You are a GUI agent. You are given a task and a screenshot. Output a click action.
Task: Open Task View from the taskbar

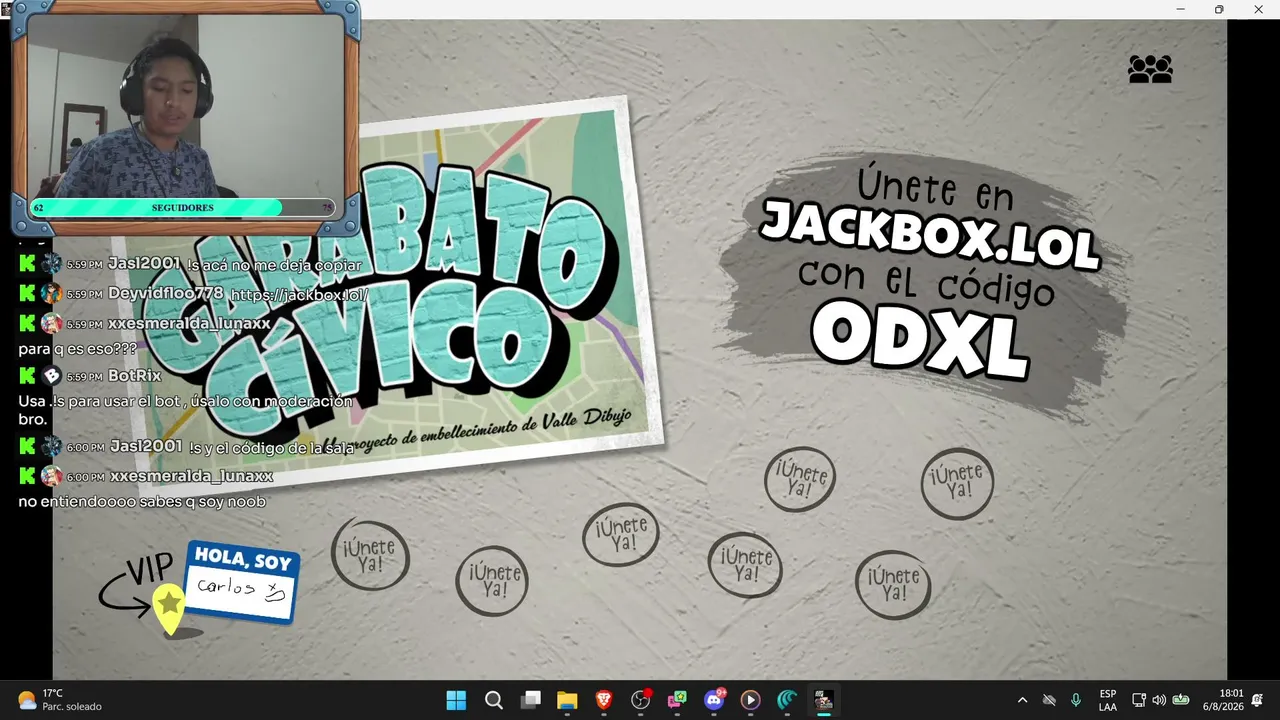coord(531,700)
